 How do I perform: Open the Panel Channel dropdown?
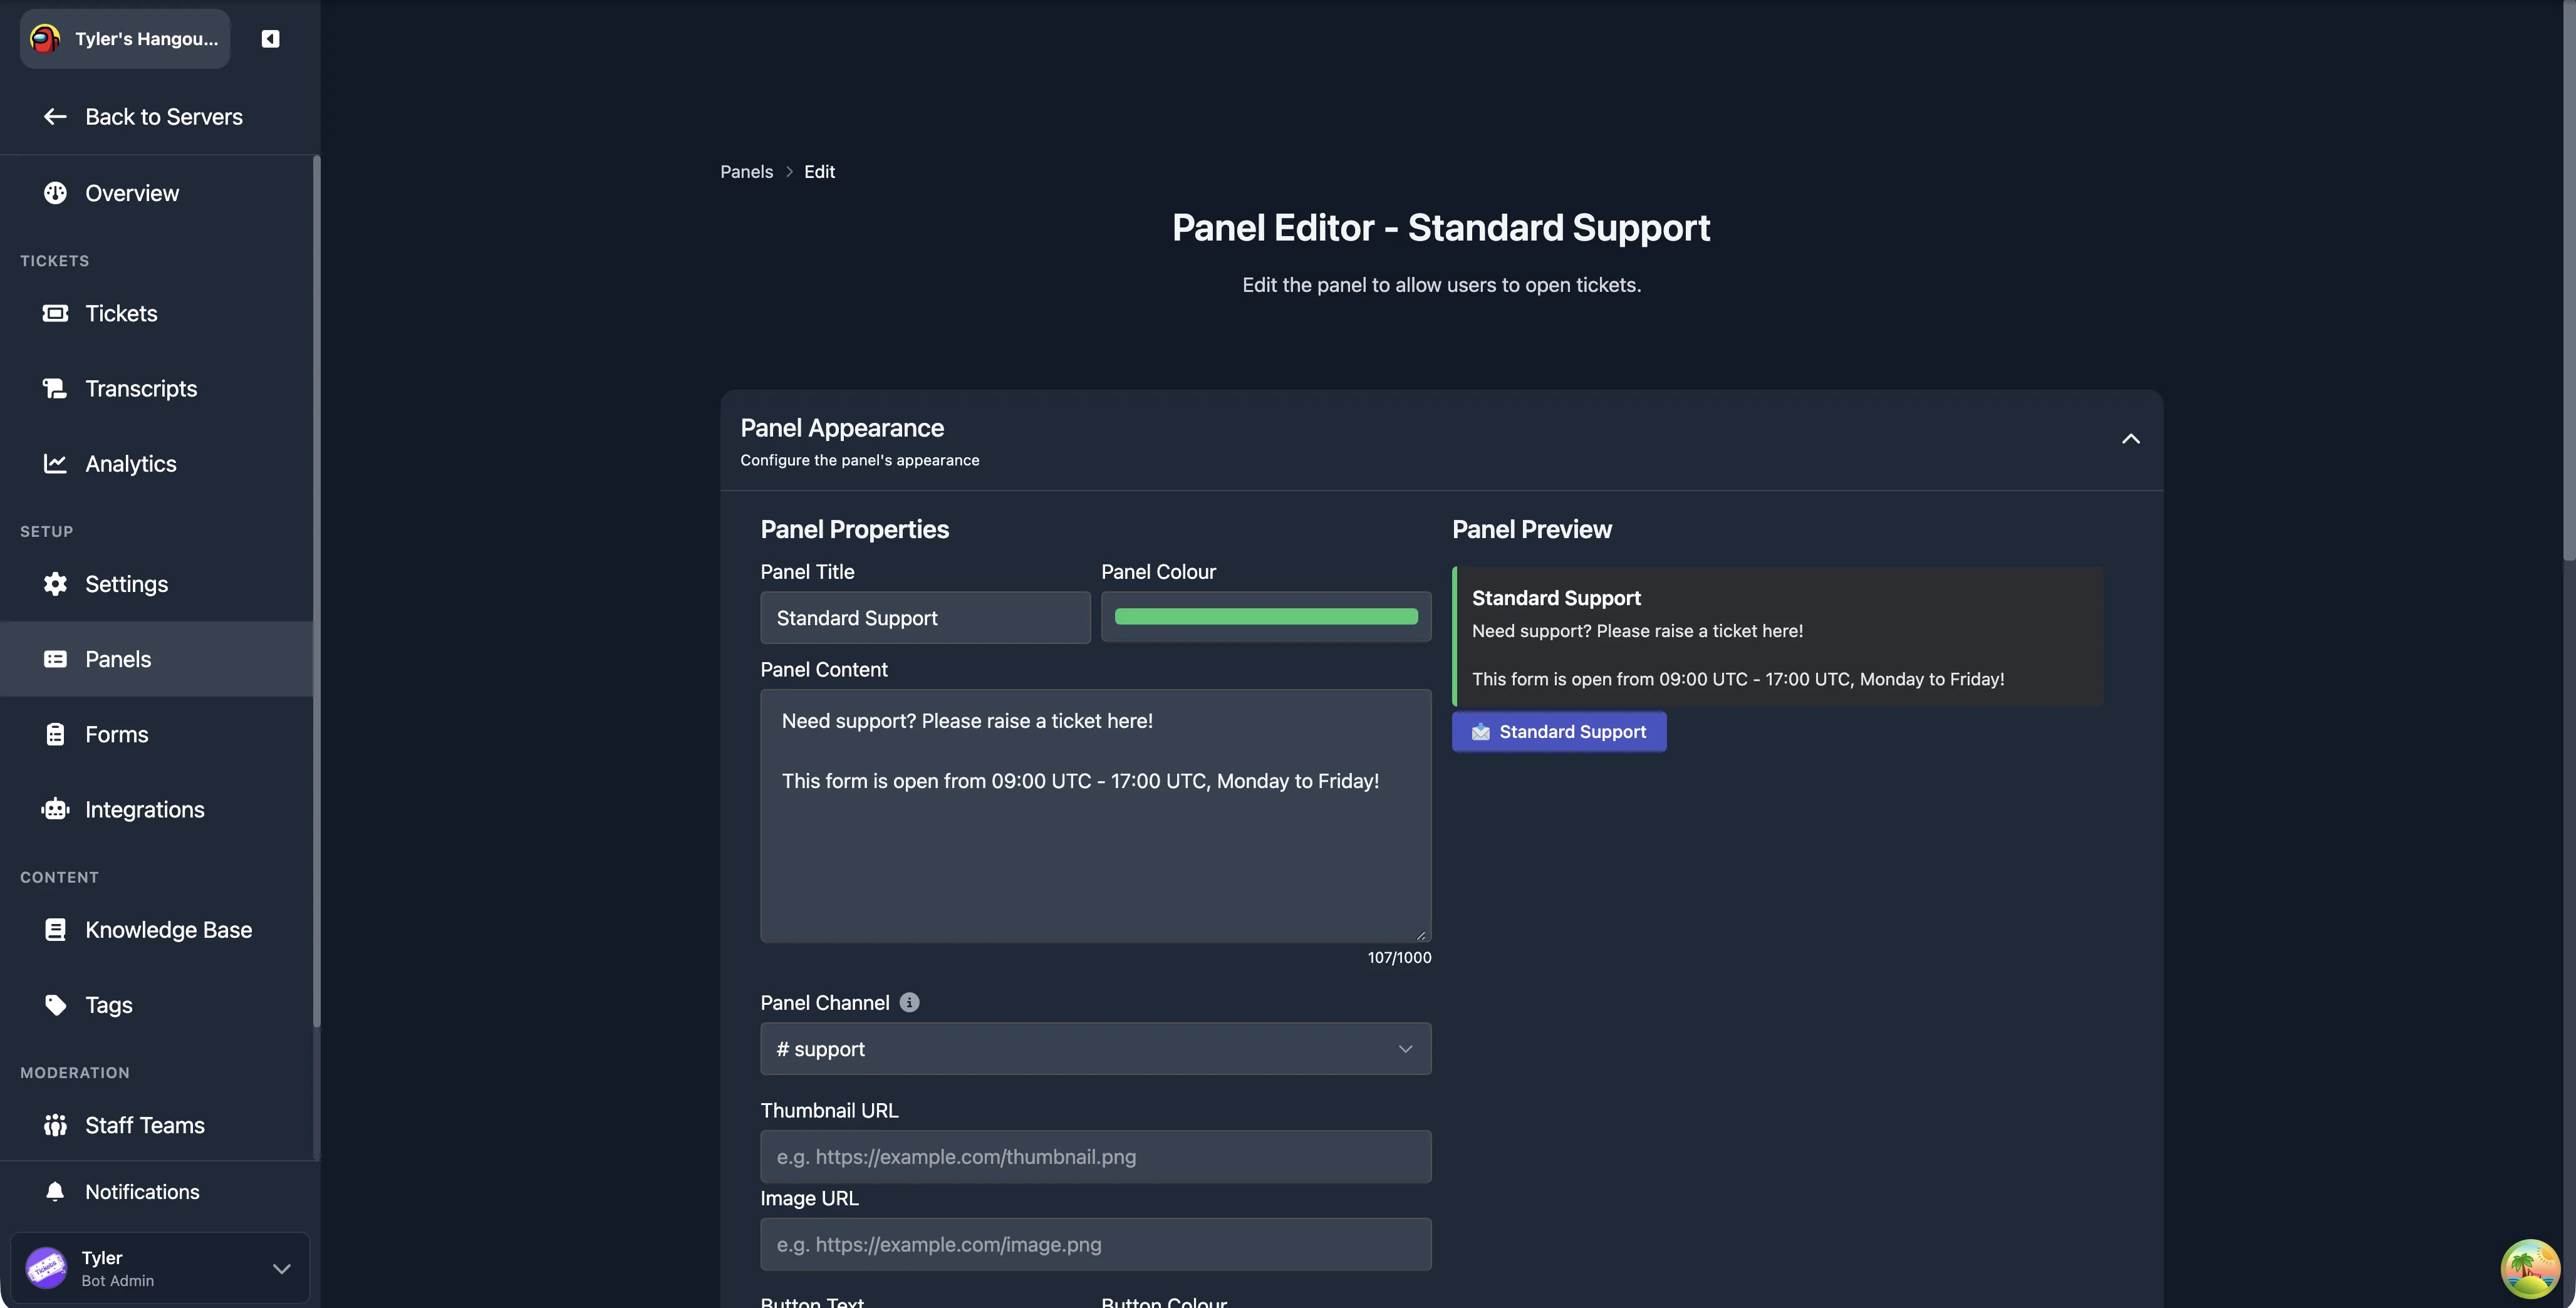[x=1096, y=1049]
